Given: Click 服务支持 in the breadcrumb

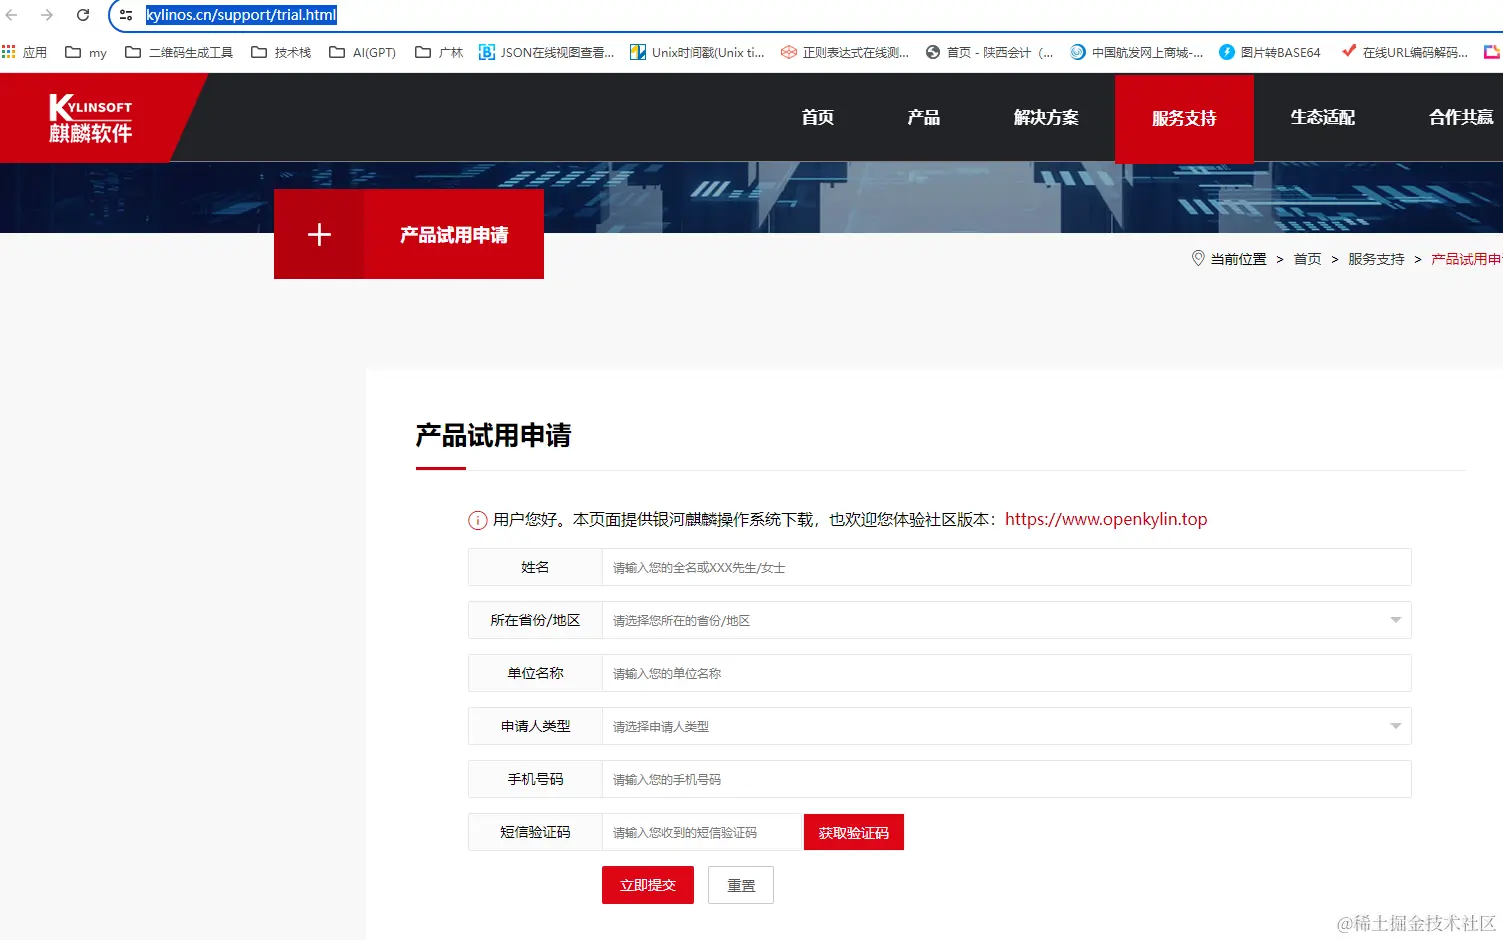Looking at the screenshot, I should click(1376, 259).
